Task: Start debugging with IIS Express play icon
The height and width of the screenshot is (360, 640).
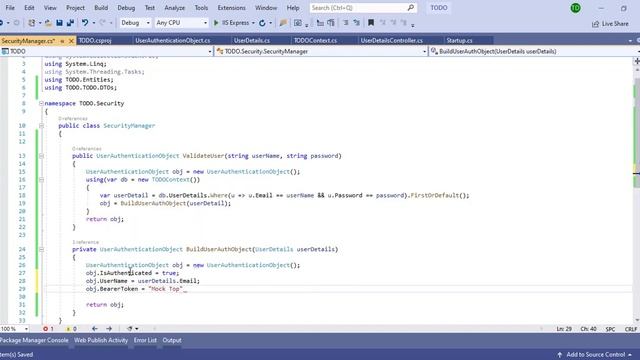Action: pyautogui.click(x=216, y=23)
